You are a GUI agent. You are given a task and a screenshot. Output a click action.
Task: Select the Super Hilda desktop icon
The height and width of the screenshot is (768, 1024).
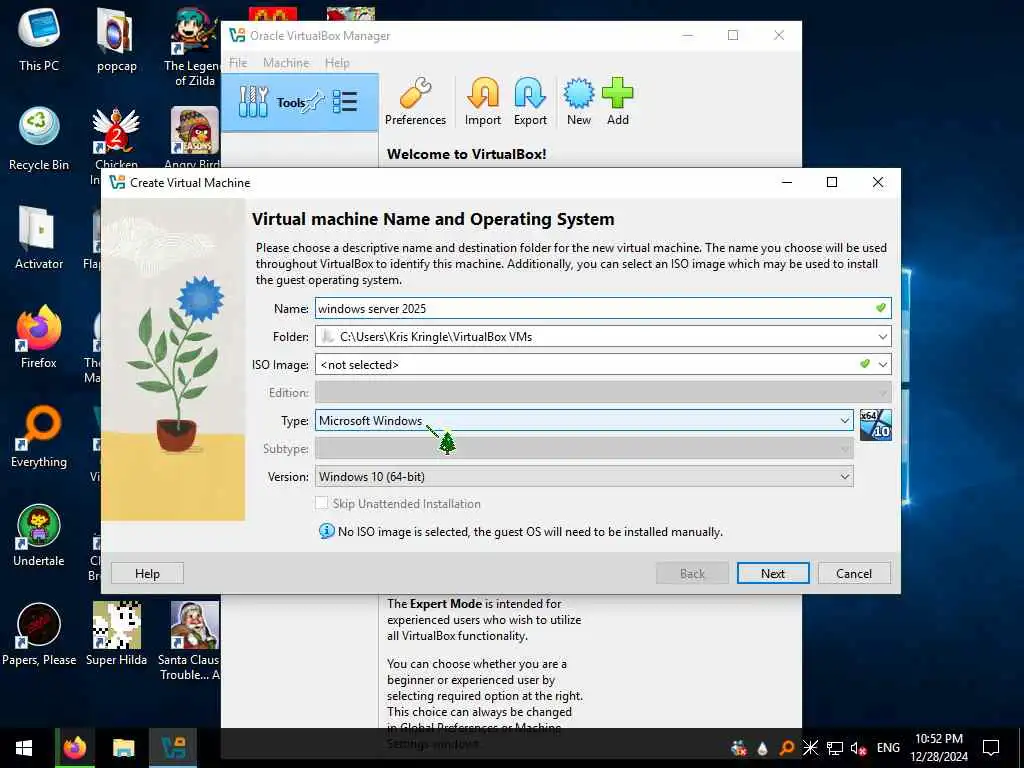tap(116, 633)
